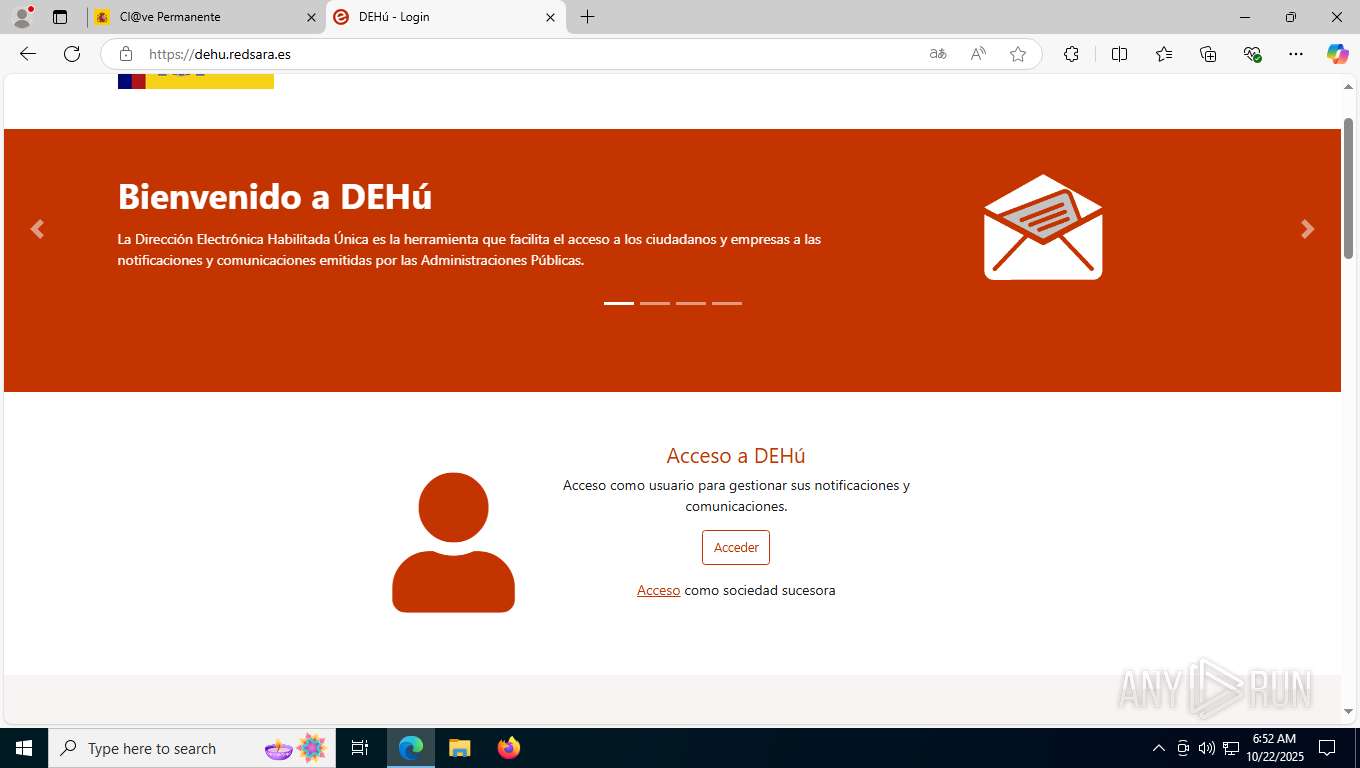This screenshot has width=1360, height=768.
Task: Activate the Read aloud icon
Action: click(978, 54)
